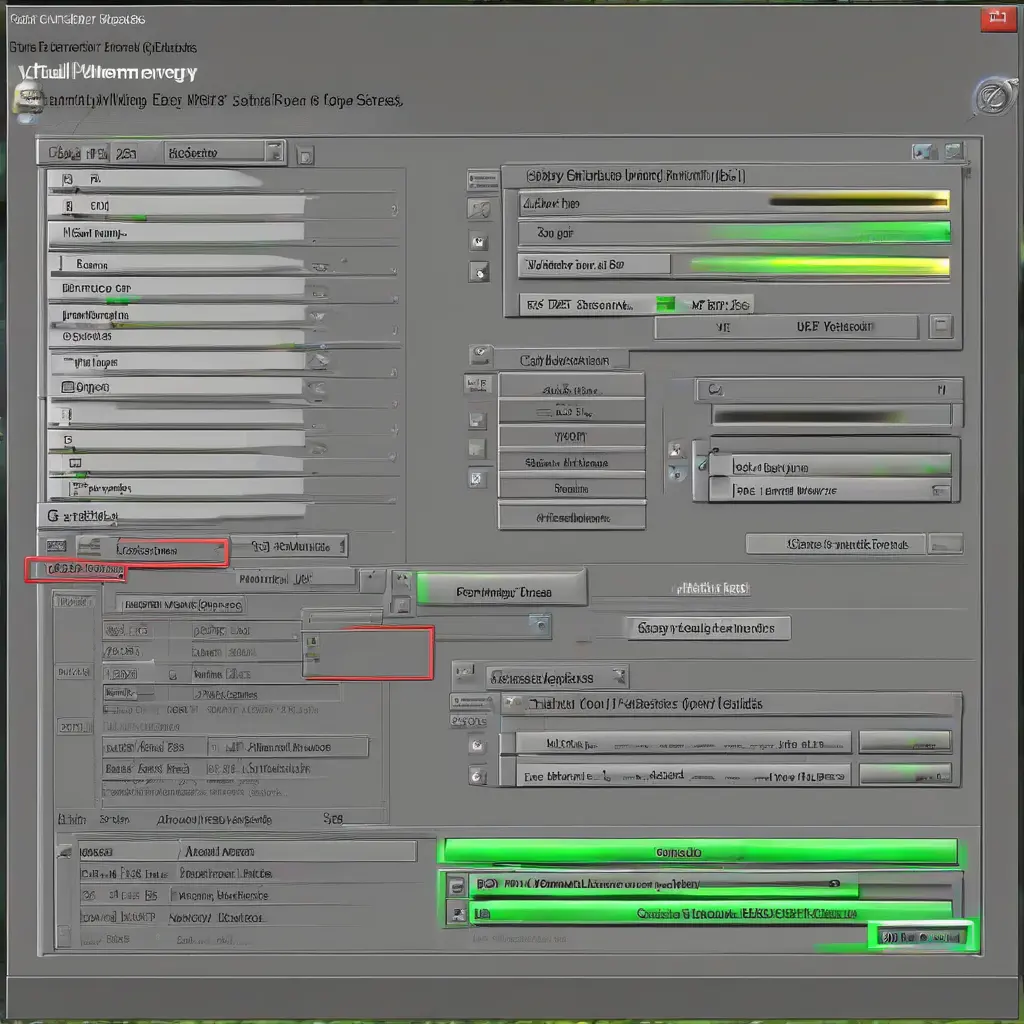Click the small bright green square indicator in the right group
The width and height of the screenshot is (1024, 1024).
coord(665,304)
